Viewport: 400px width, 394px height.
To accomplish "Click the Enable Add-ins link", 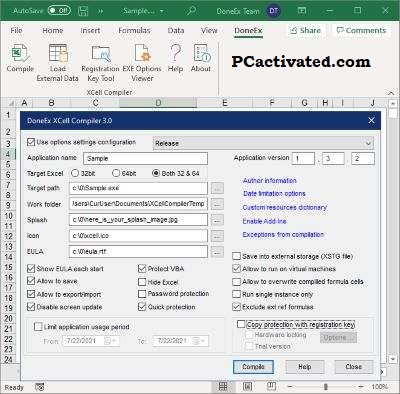I will click(264, 221).
